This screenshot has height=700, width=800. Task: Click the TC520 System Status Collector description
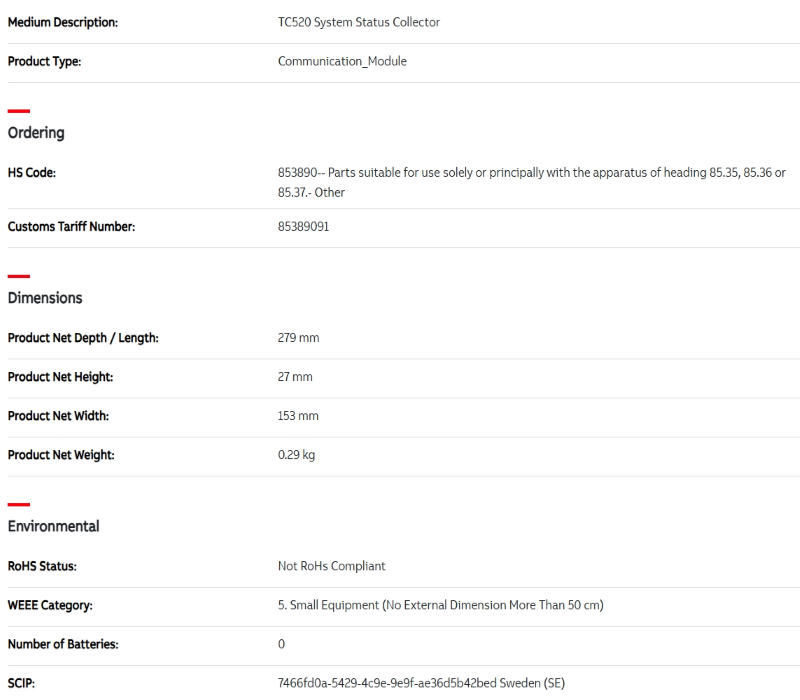[358, 22]
